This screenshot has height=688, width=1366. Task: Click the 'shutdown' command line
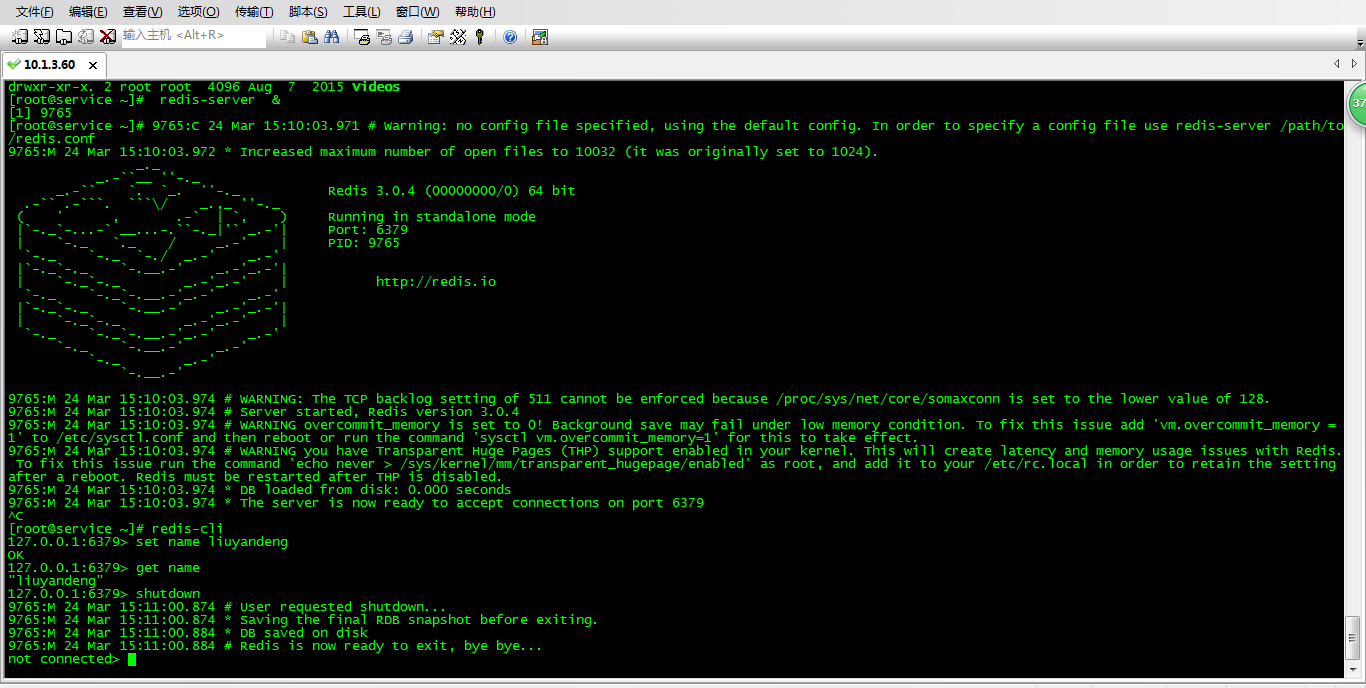(168, 594)
